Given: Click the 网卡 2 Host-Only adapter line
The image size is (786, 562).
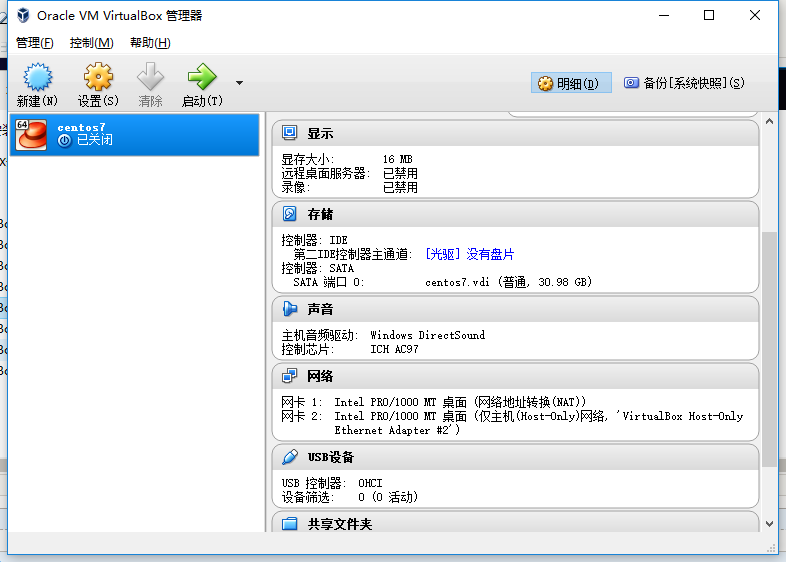Looking at the screenshot, I should coord(512,423).
